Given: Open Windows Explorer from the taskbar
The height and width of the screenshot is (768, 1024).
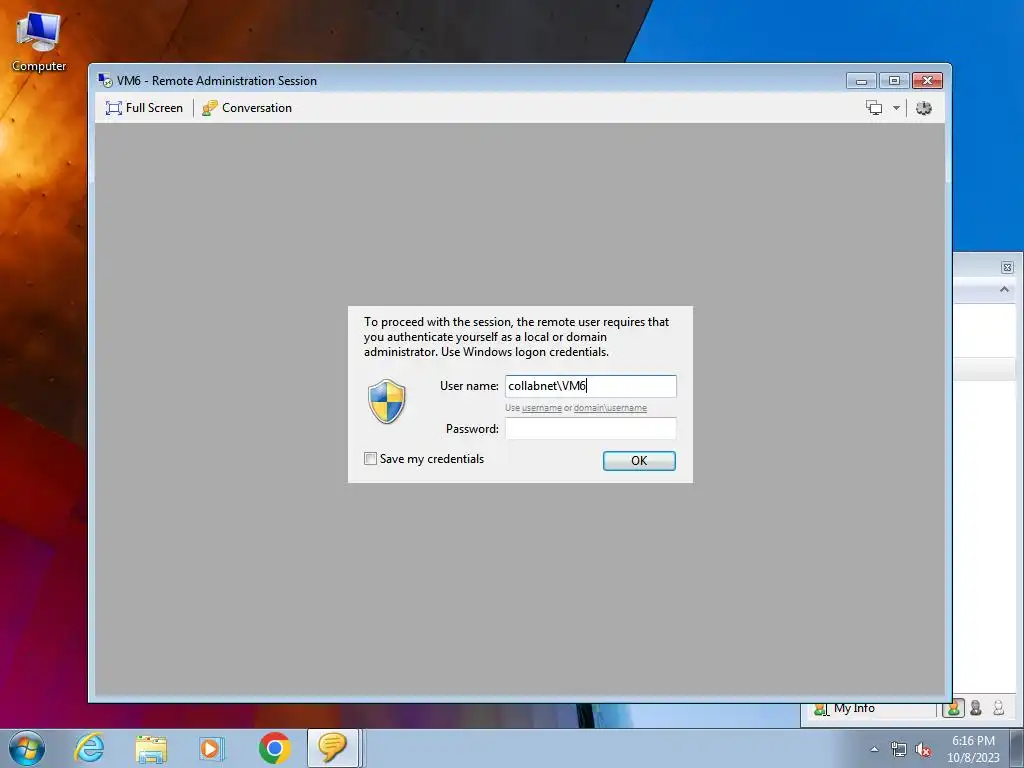Looking at the screenshot, I should [x=151, y=748].
